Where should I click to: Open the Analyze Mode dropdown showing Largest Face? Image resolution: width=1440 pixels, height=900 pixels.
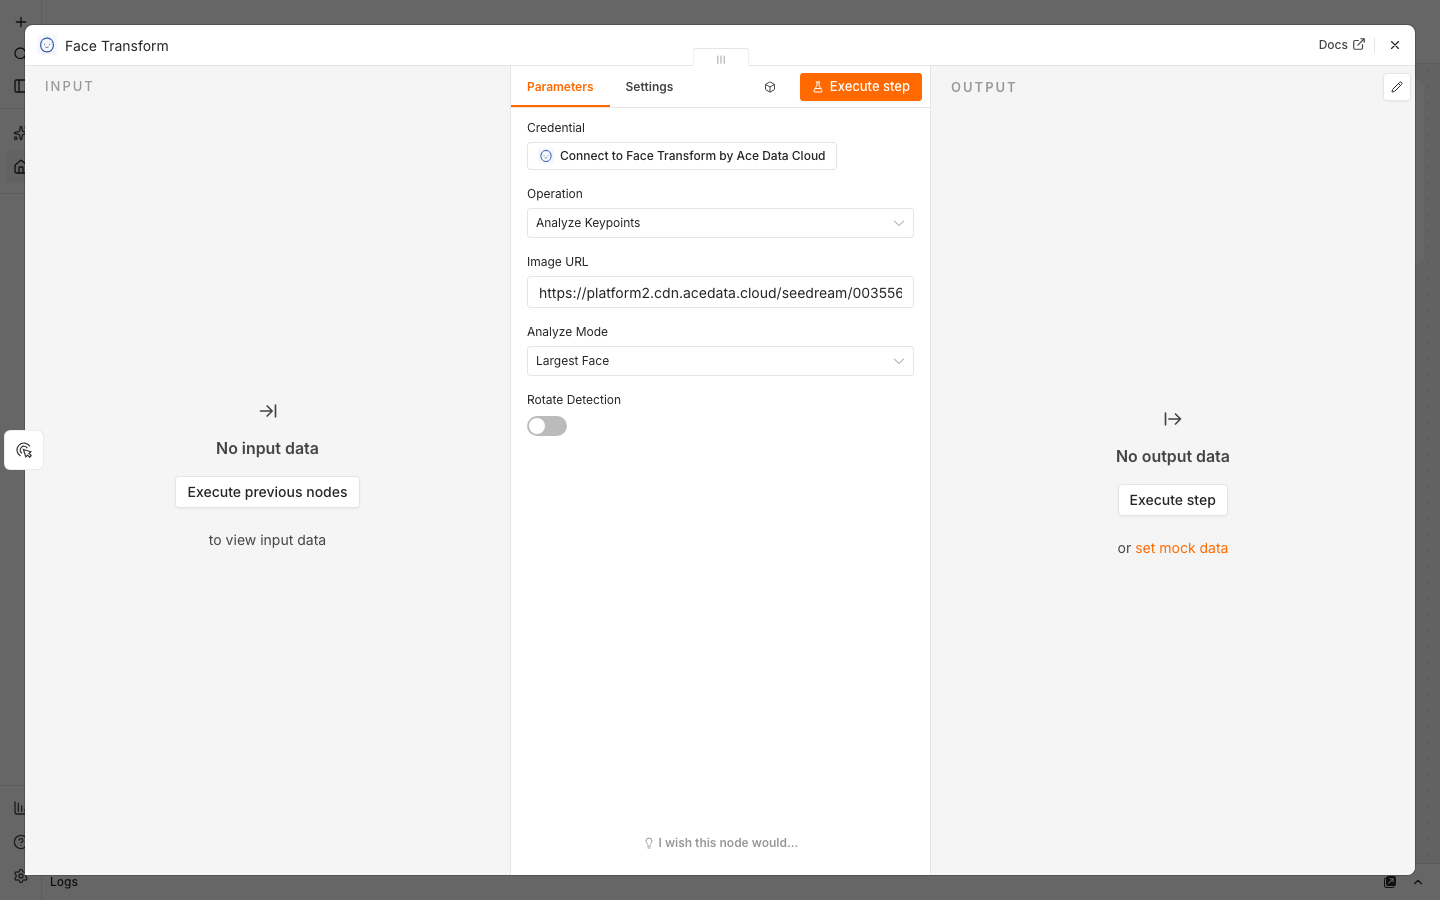[x=720, y=361]
